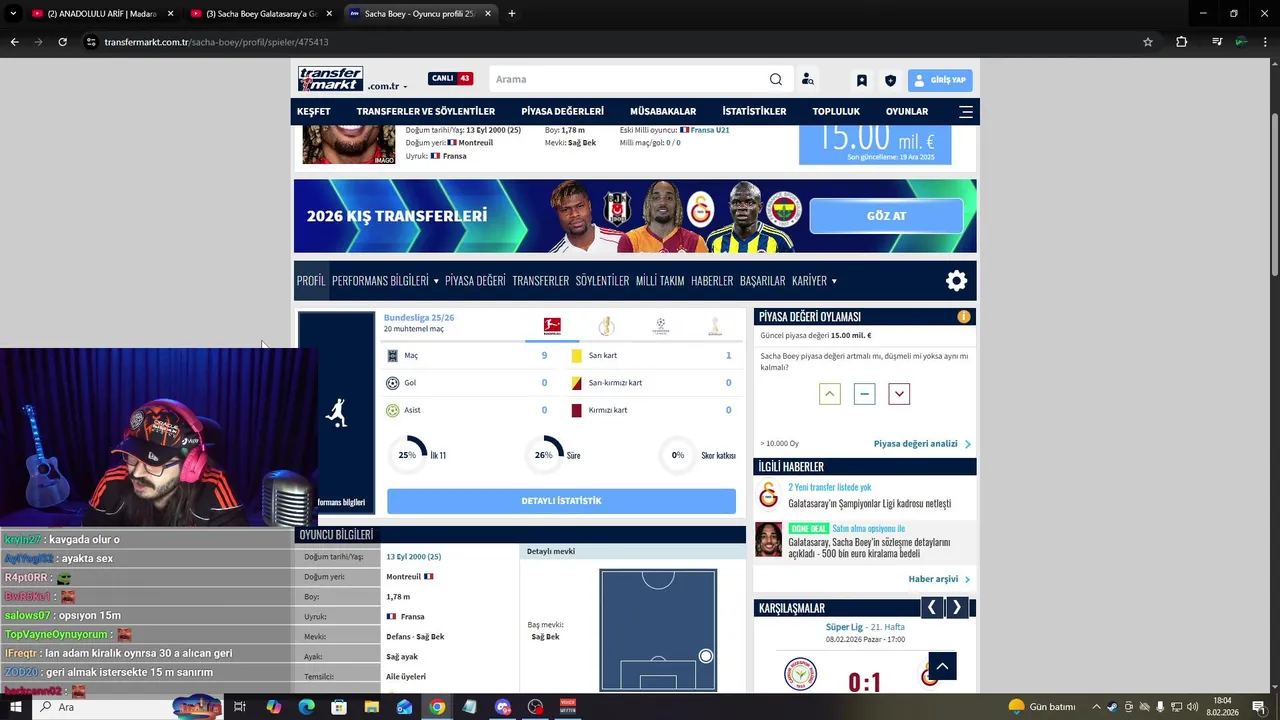Screen dimensions: 1280x720
Task: Open Piyasa değeri analizi link
Action: point(922,444)
